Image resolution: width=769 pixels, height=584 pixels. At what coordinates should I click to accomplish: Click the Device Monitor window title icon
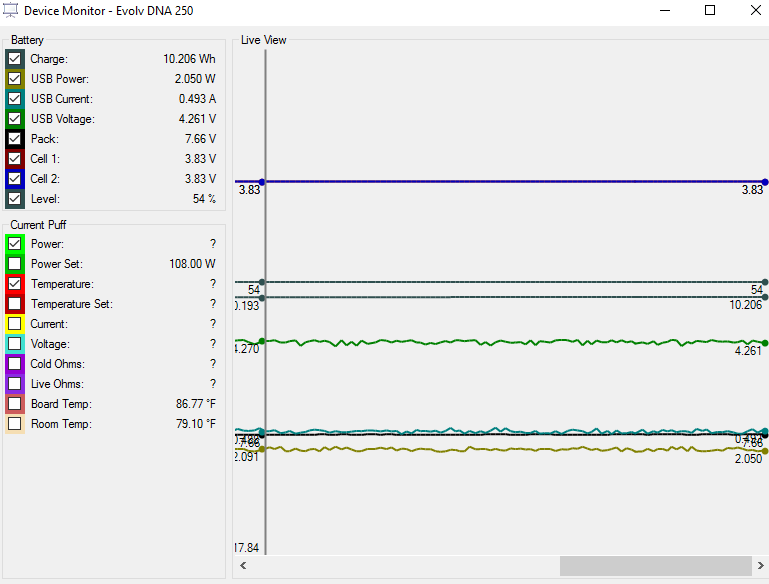tap(12, 10)
